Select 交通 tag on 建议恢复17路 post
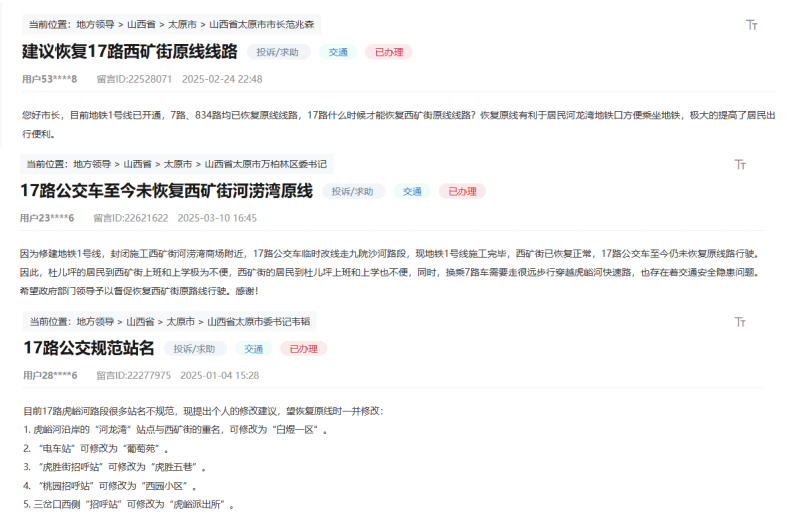 pos(338,52)
